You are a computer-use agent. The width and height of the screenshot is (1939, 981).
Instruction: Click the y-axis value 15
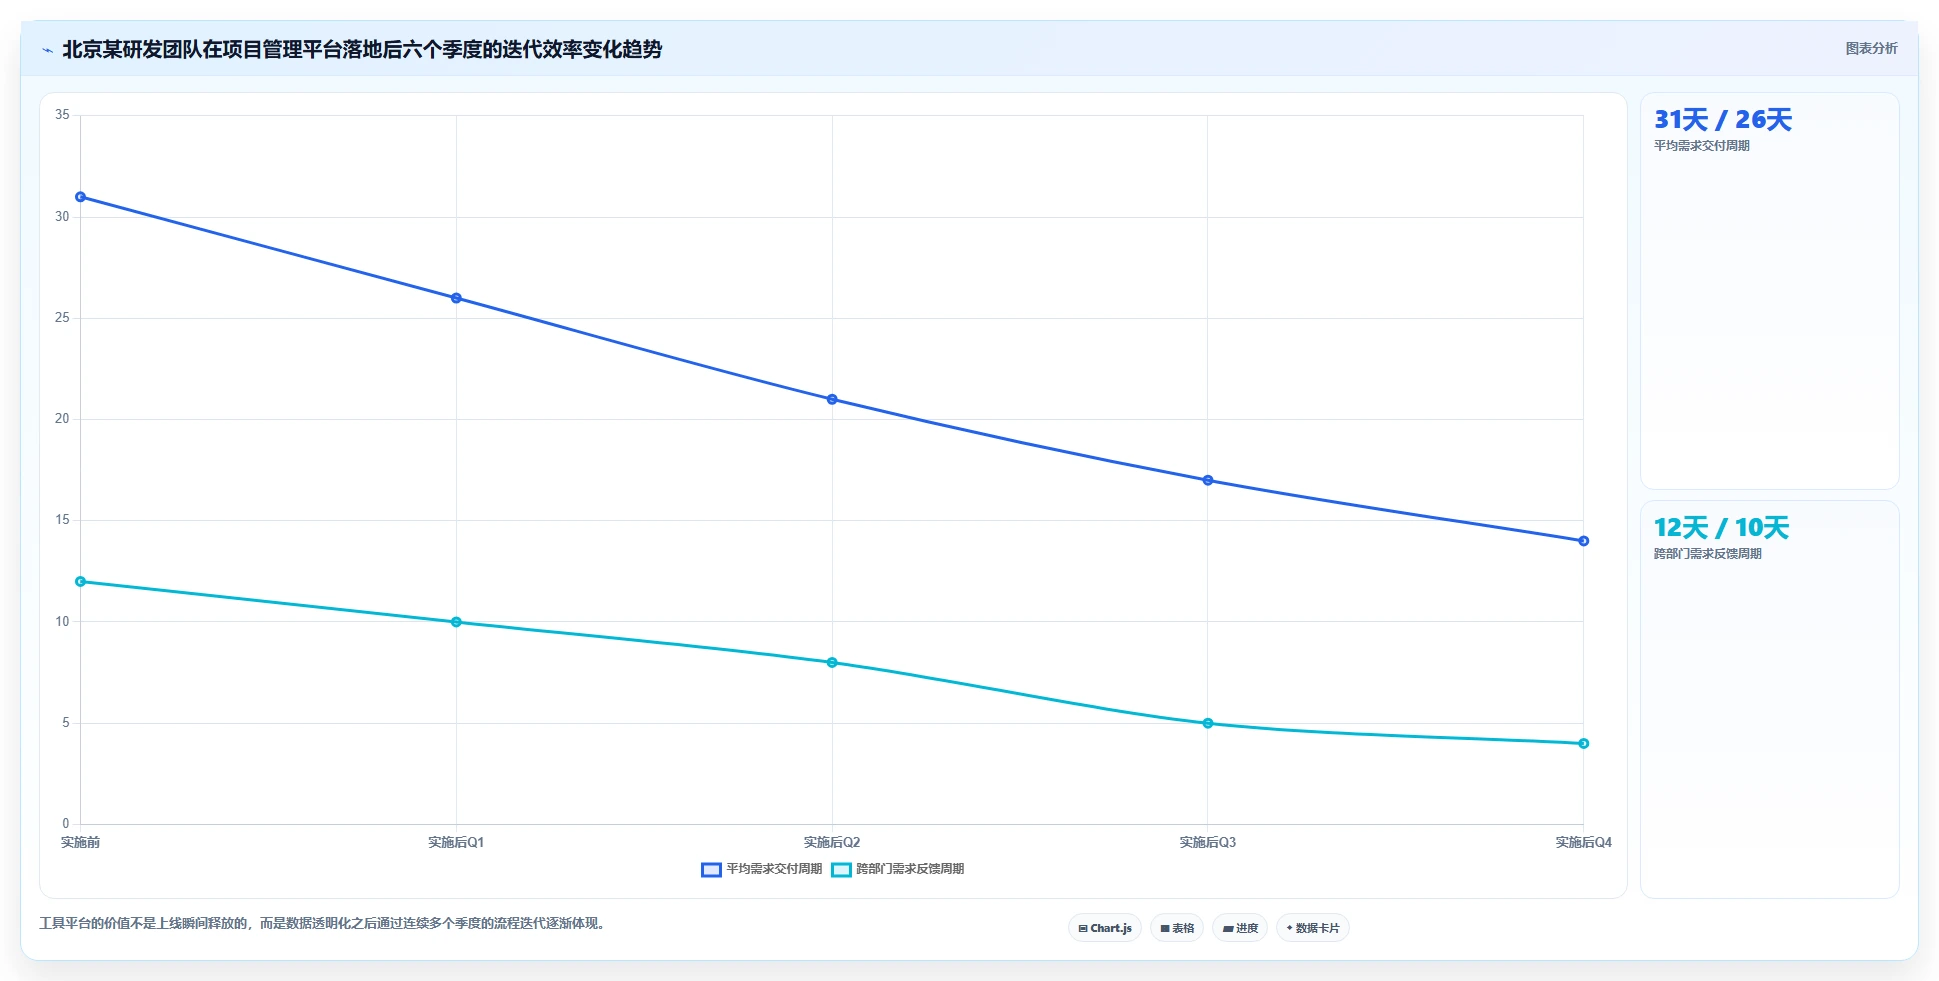(62, 519)
